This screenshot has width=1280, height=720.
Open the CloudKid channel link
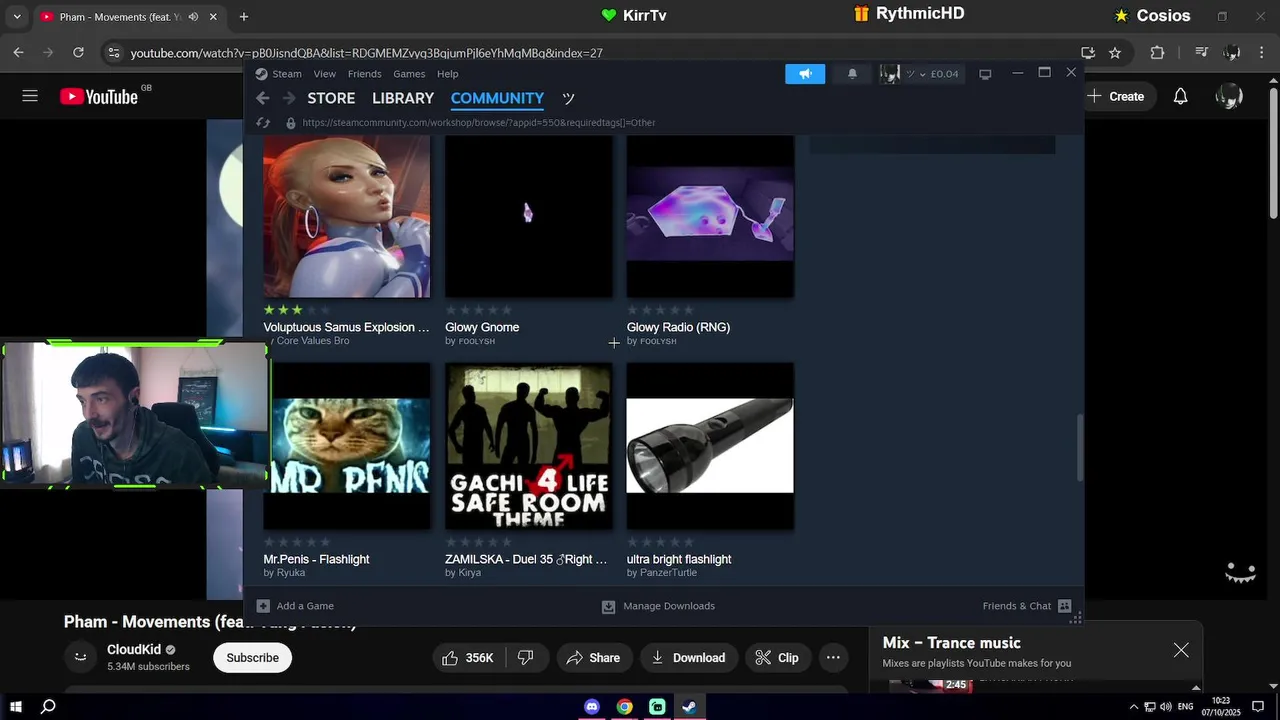tap(134, 650)
